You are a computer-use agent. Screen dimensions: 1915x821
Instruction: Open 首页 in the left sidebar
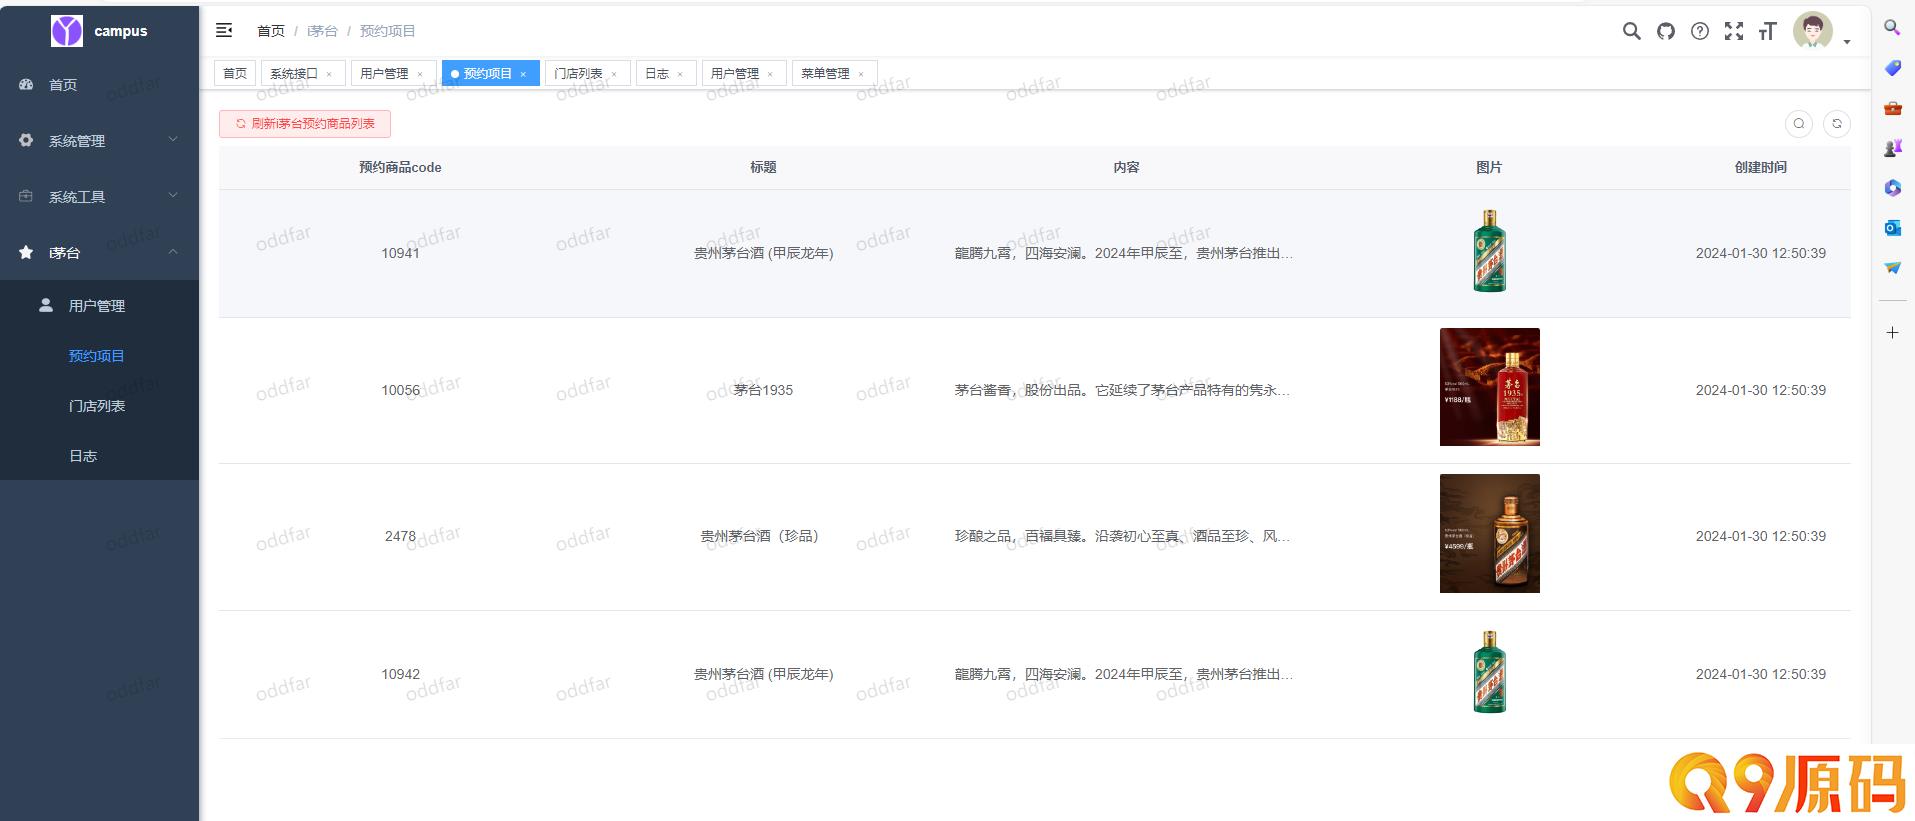point(99,85)
